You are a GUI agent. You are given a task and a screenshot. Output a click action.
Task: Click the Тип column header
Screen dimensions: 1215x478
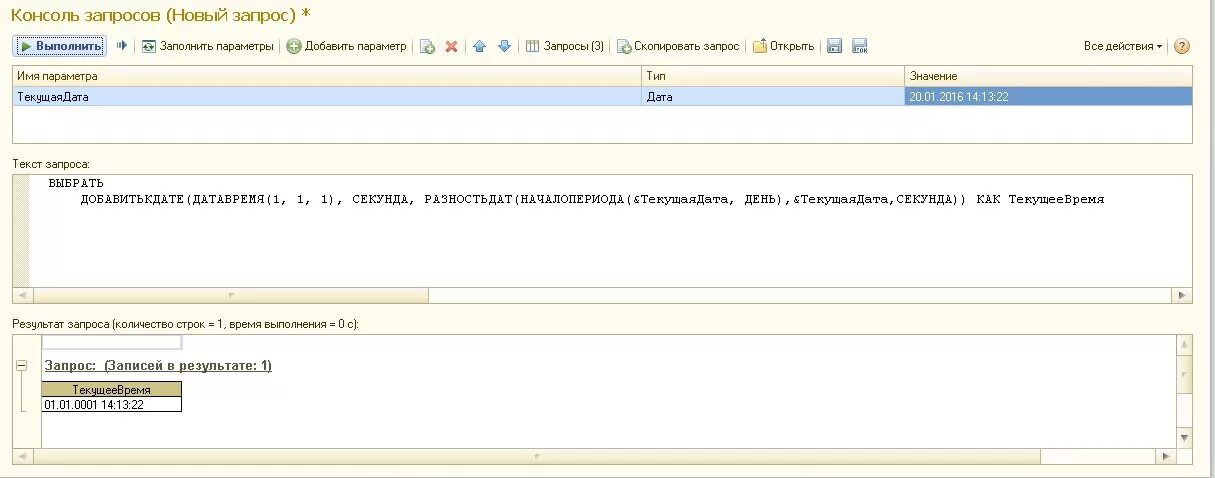point(773,76)
